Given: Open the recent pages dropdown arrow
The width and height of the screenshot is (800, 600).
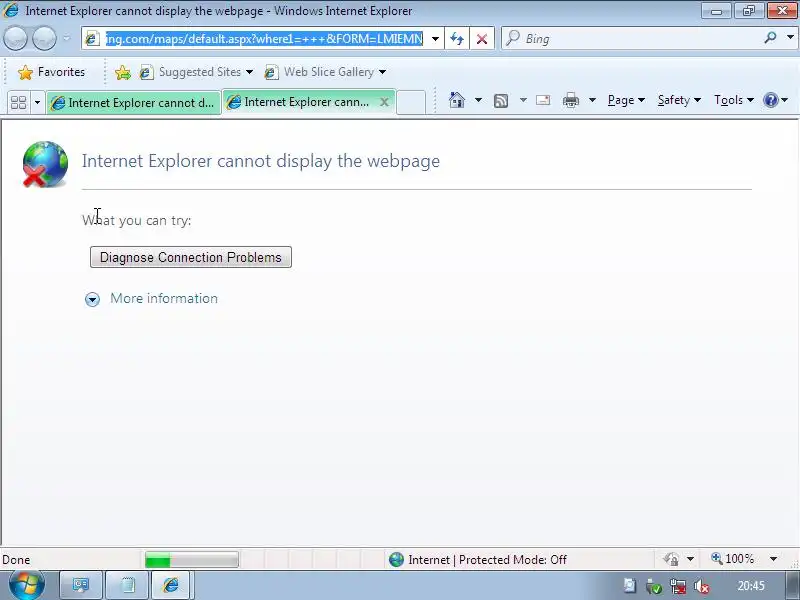Looking at the screenshot, I should click(67, 38).
